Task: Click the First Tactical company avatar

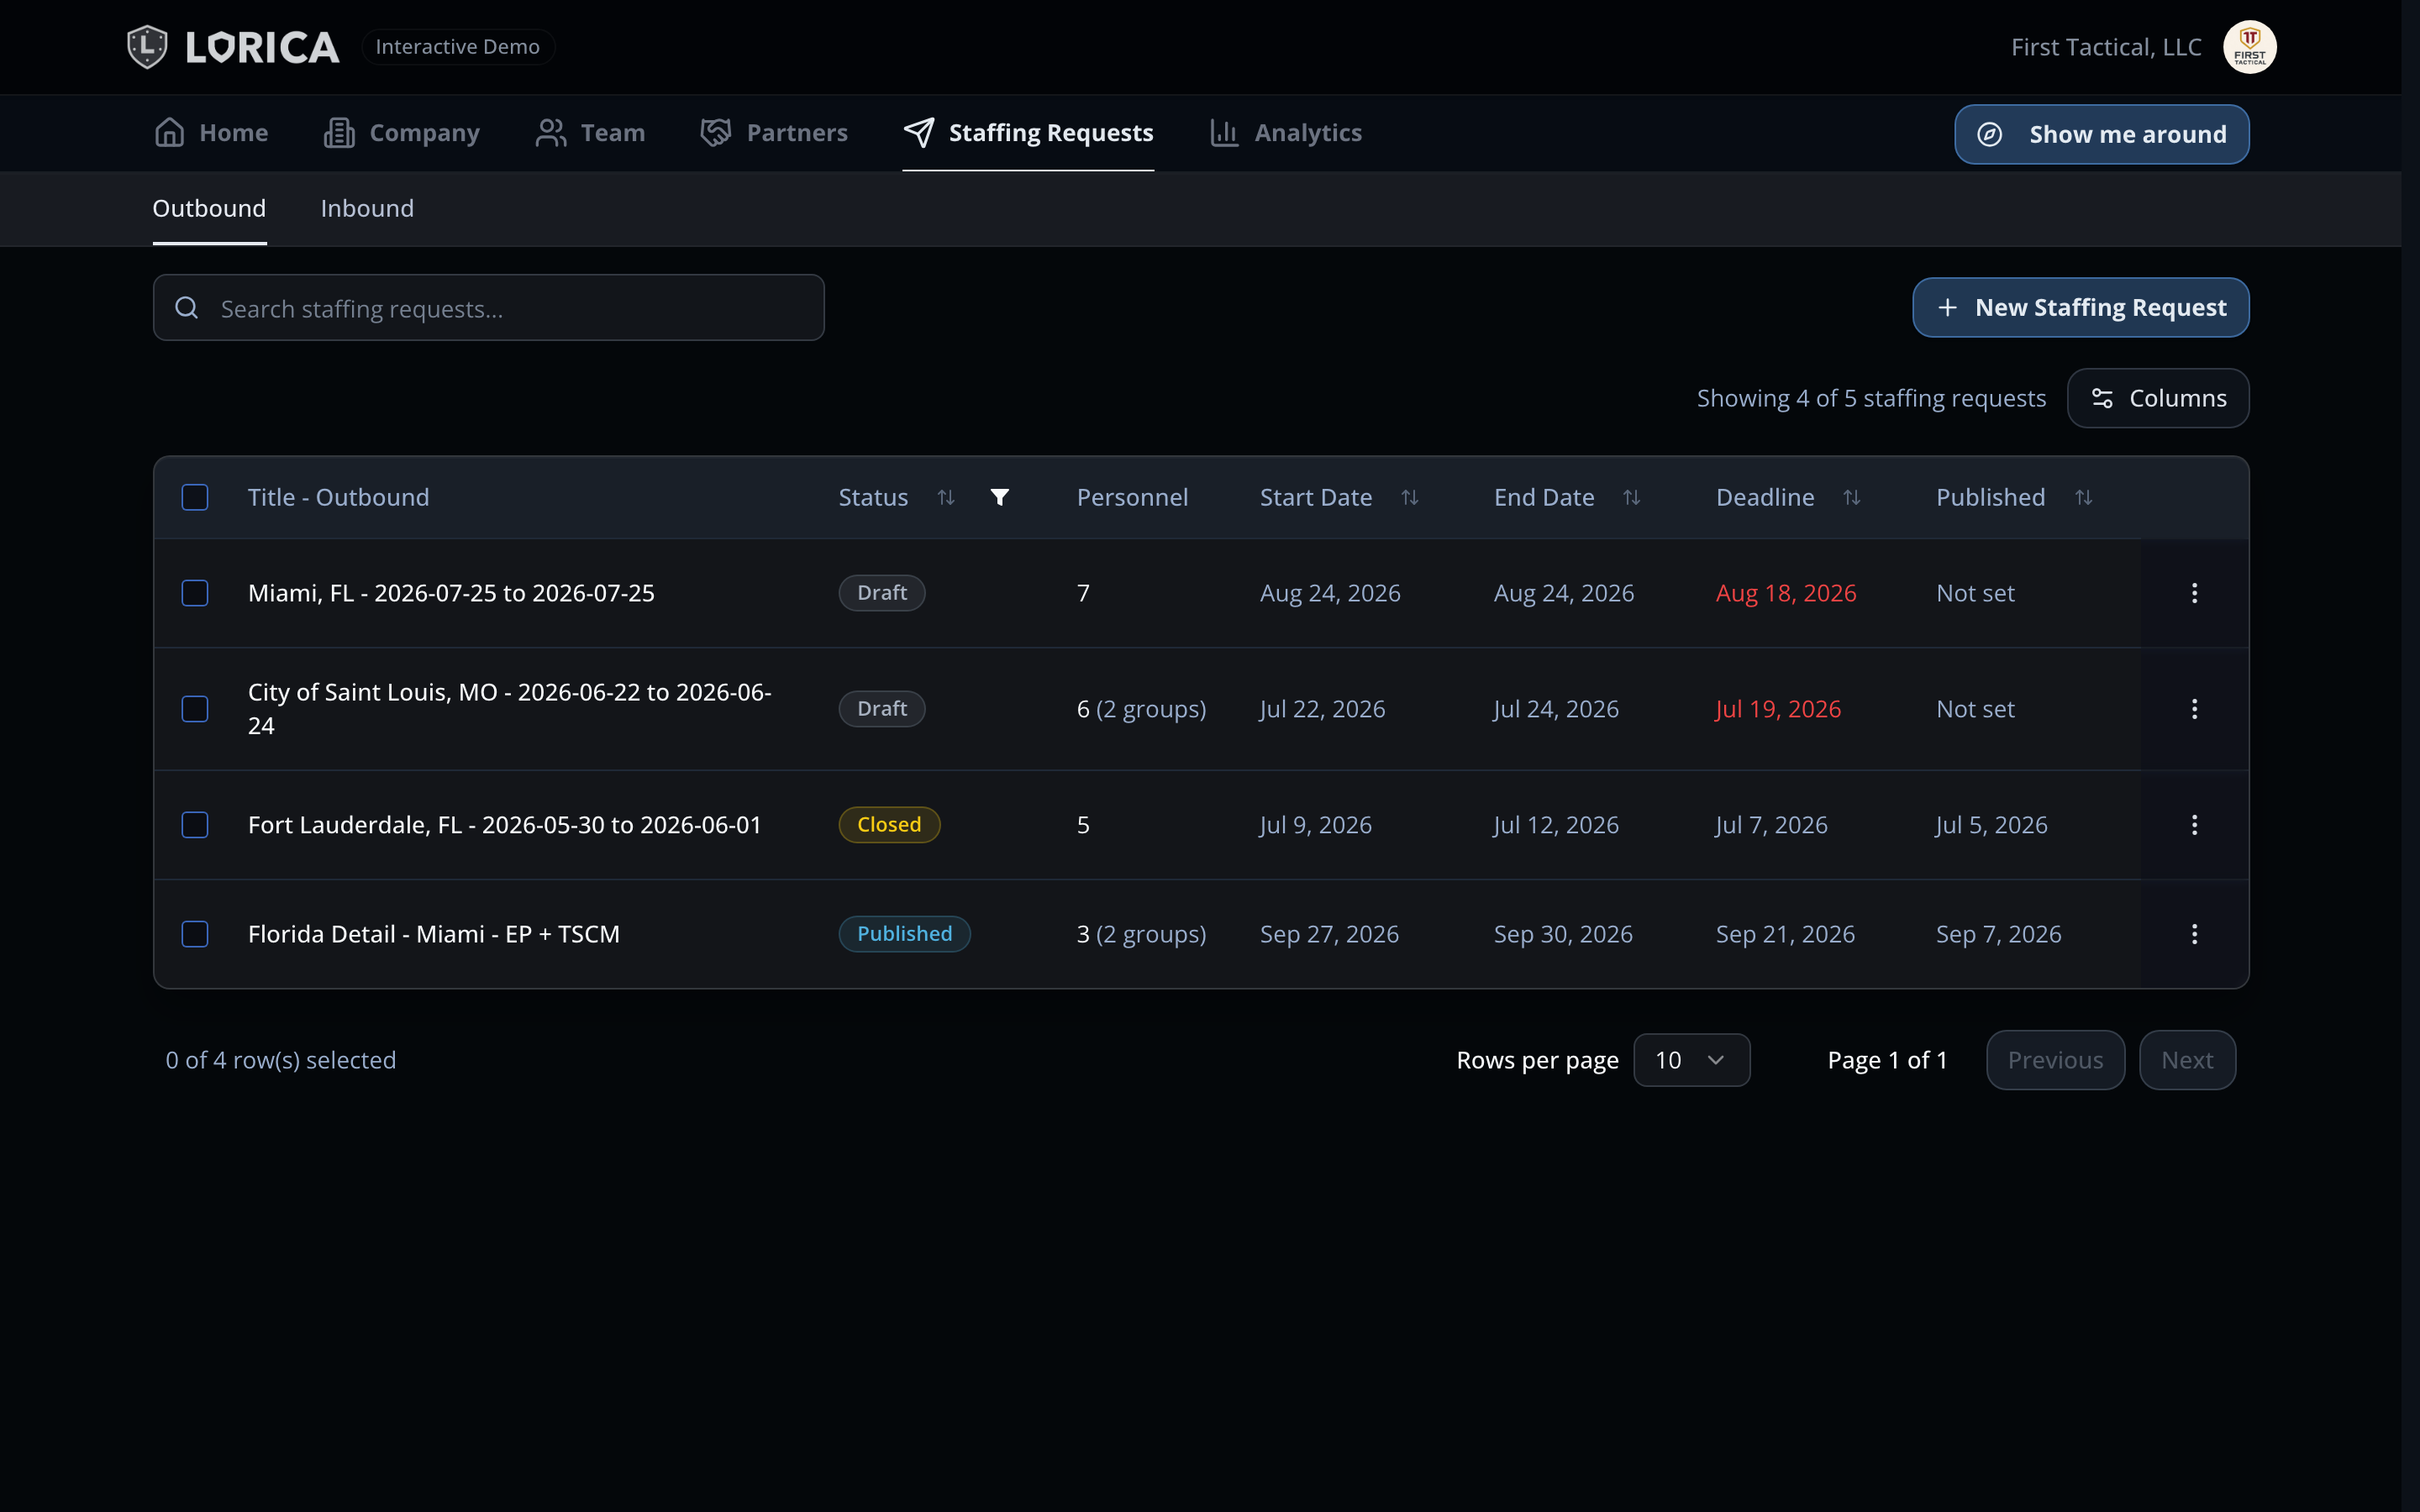Action: click(x=2249, y=47)
